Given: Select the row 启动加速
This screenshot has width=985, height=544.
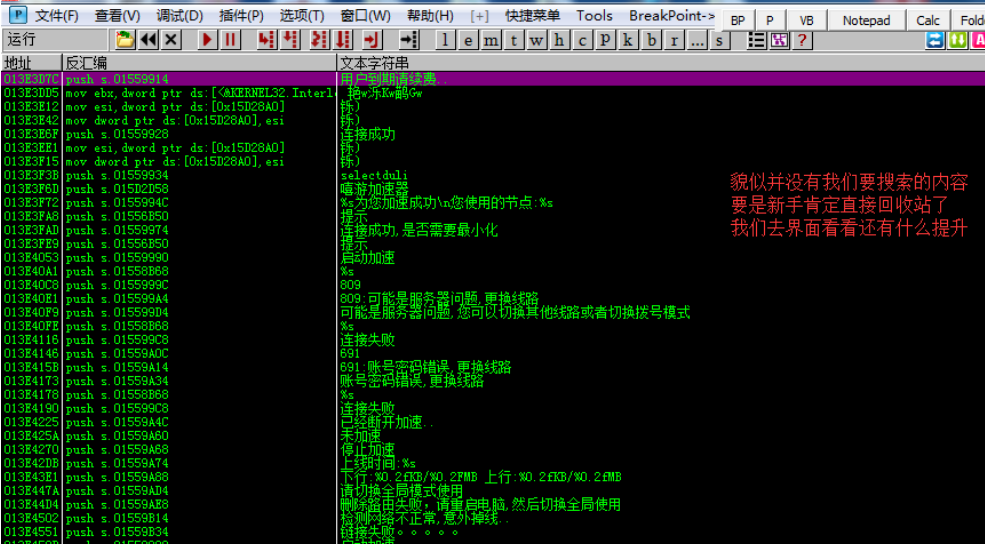Looking at the screenshot, I should (x=492, y=258).
